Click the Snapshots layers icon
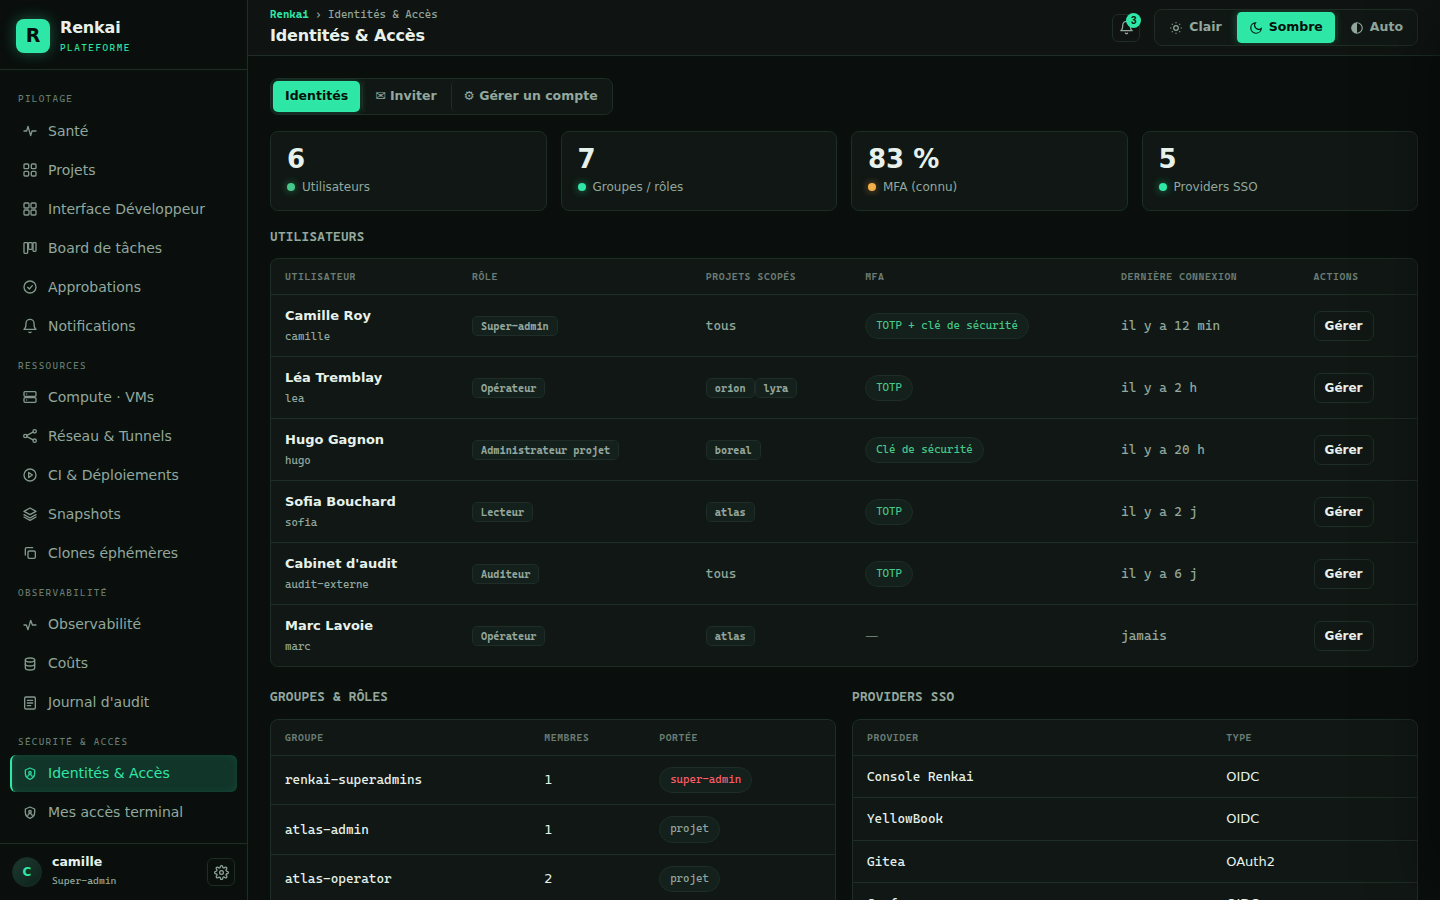The height and width of the screenshot is (900, 1440). tap(30, 514)
